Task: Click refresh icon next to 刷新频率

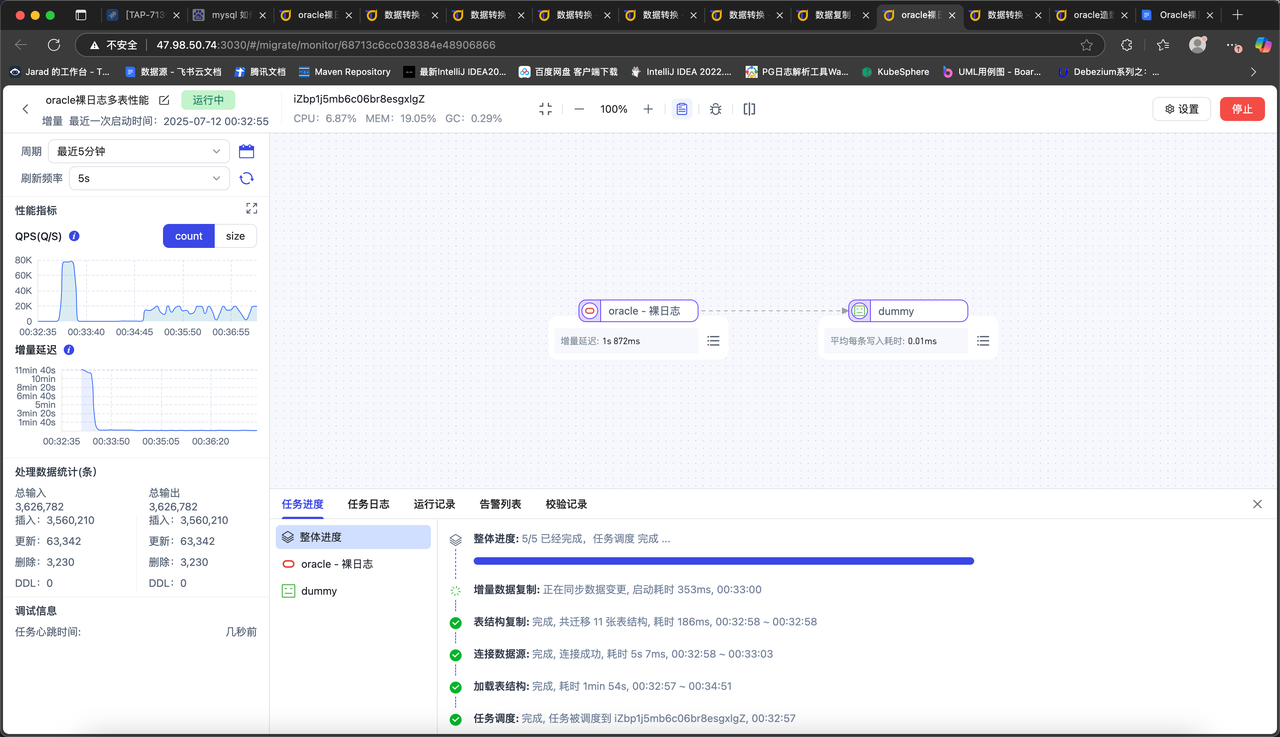Action: (x=246, y=178)
